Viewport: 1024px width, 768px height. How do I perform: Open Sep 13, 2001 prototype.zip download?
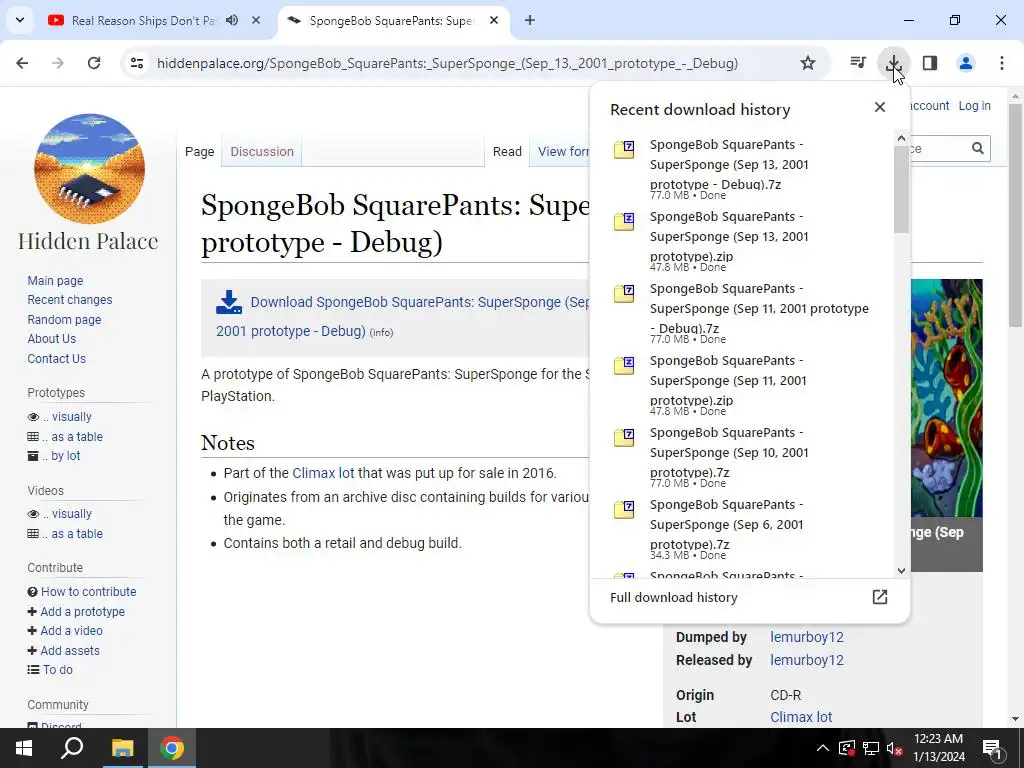750,242
